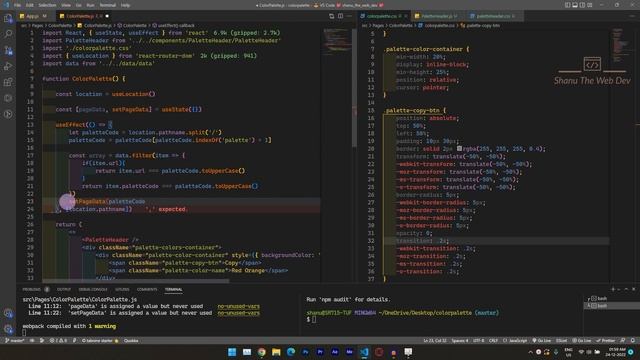Open Photoshop from the taskbar
The image size is (640, 360).
(x=305, y=352)
